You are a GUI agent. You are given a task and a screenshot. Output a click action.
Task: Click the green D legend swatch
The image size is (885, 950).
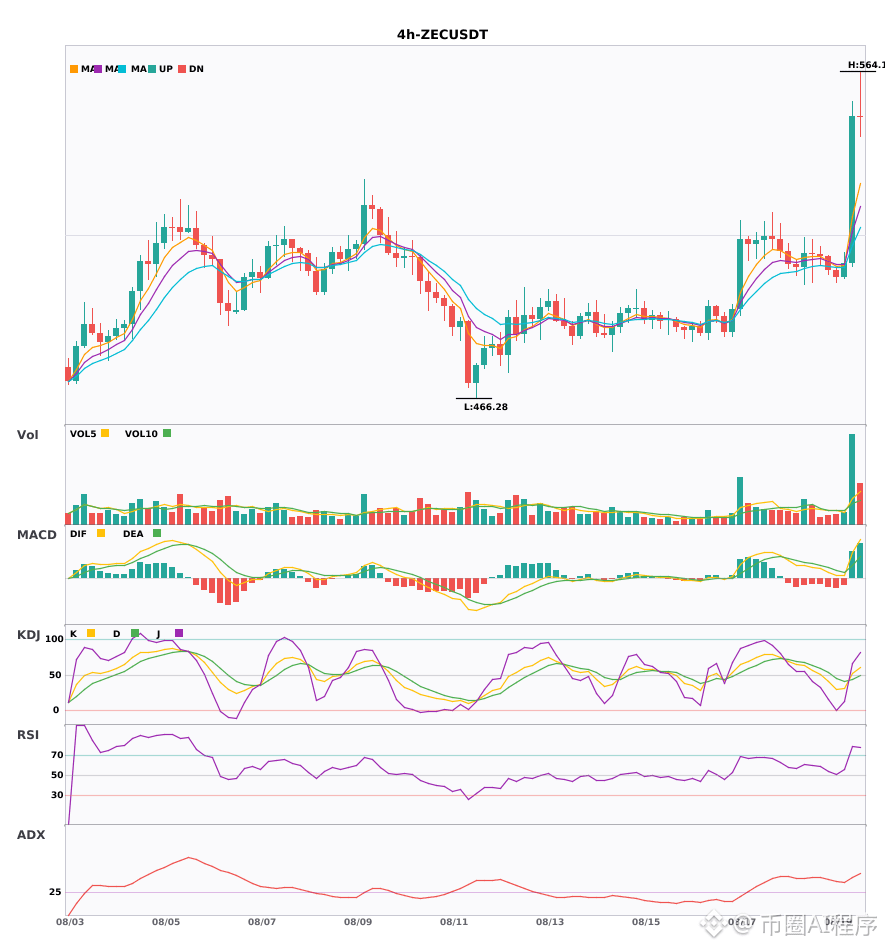(135, 633)
